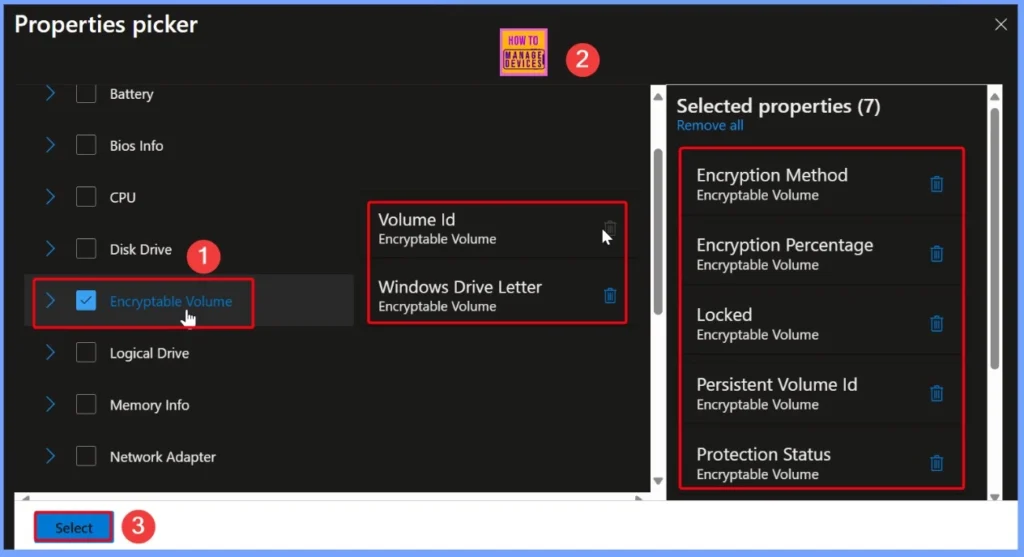Click the Remove all link

tap(710, 125)
